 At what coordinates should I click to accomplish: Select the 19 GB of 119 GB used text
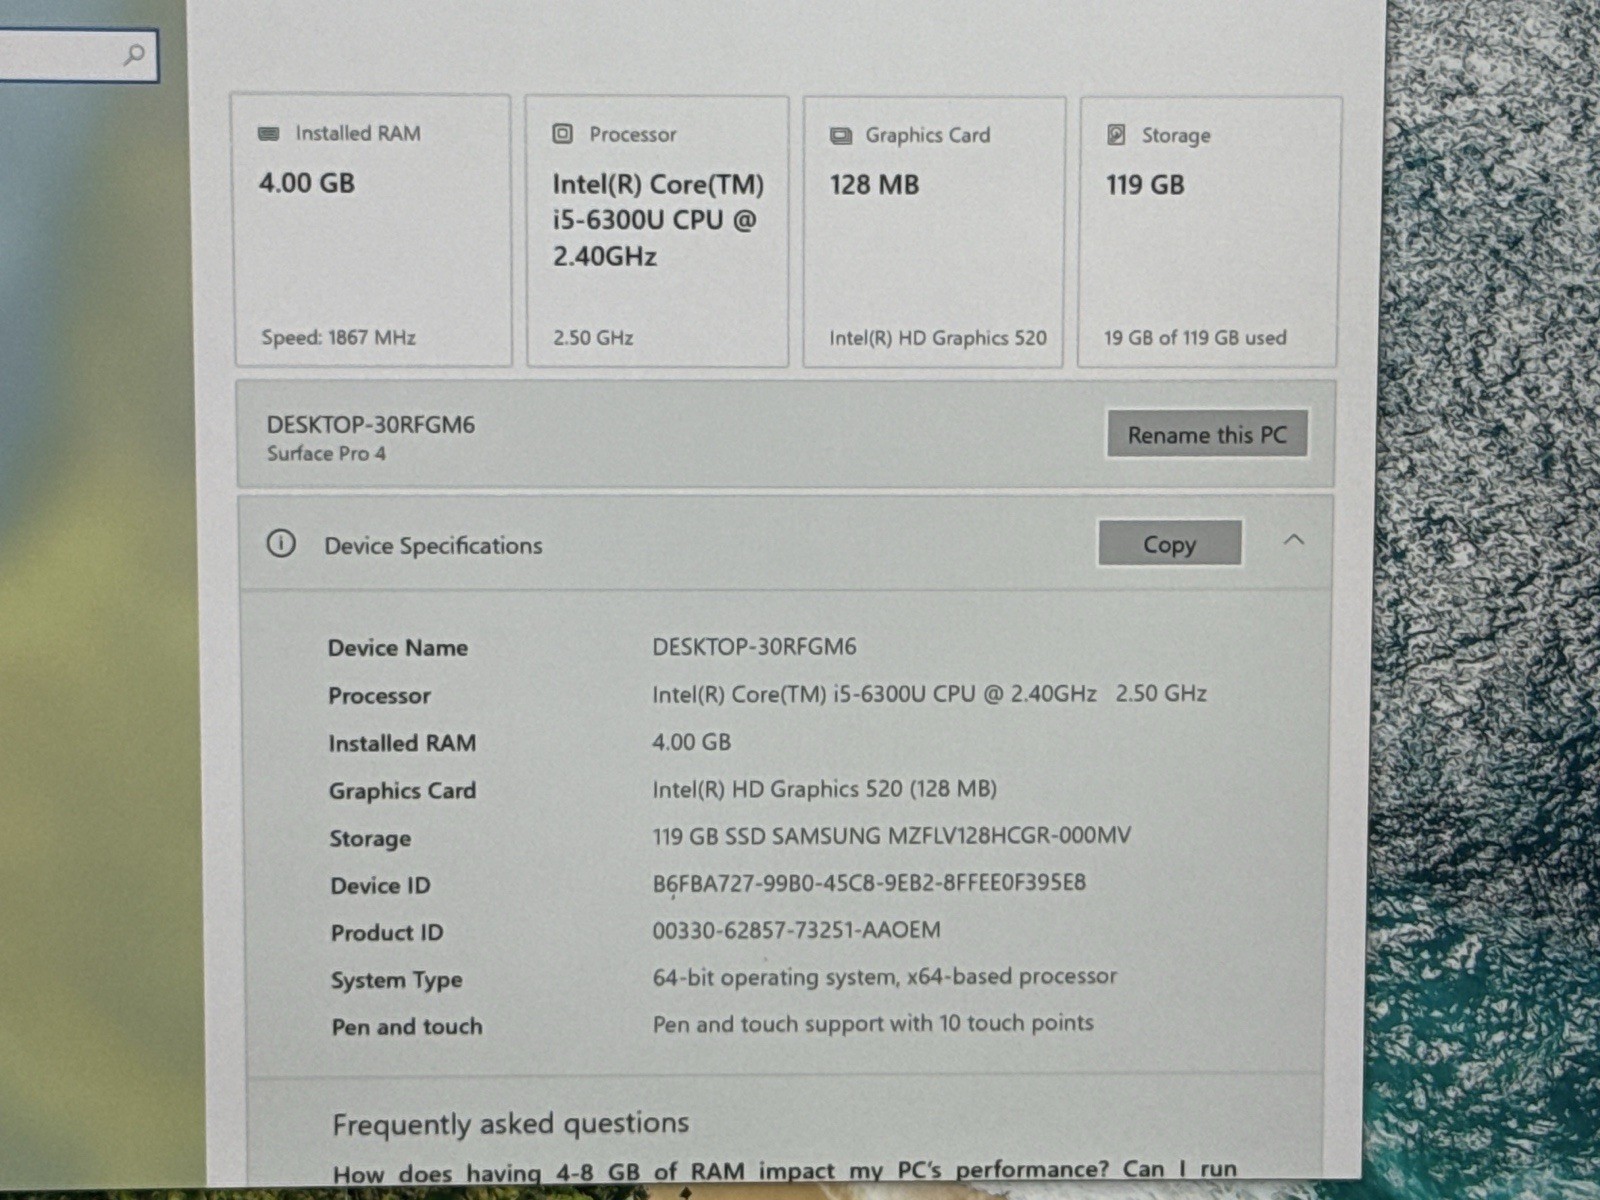point(1195,338)
